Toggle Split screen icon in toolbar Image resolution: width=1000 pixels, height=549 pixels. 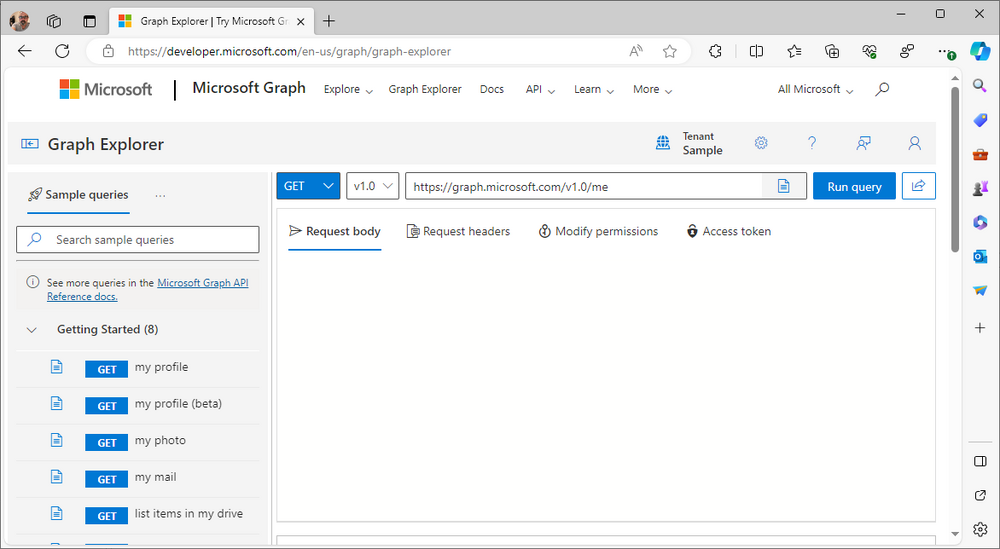(x=756, y=51)
